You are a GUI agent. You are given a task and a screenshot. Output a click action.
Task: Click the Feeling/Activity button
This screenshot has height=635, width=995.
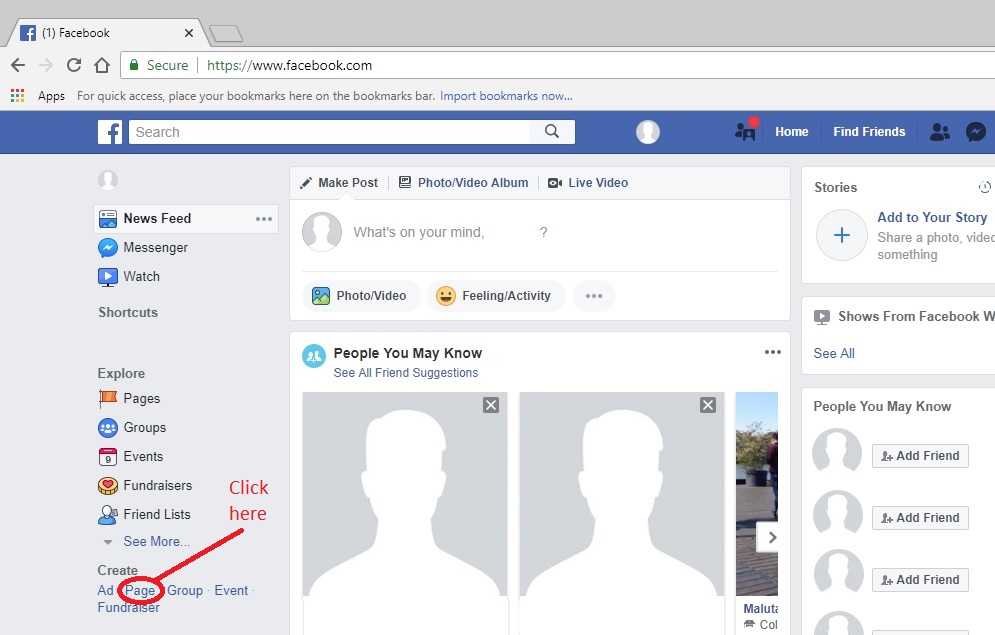tap(496, 296)
